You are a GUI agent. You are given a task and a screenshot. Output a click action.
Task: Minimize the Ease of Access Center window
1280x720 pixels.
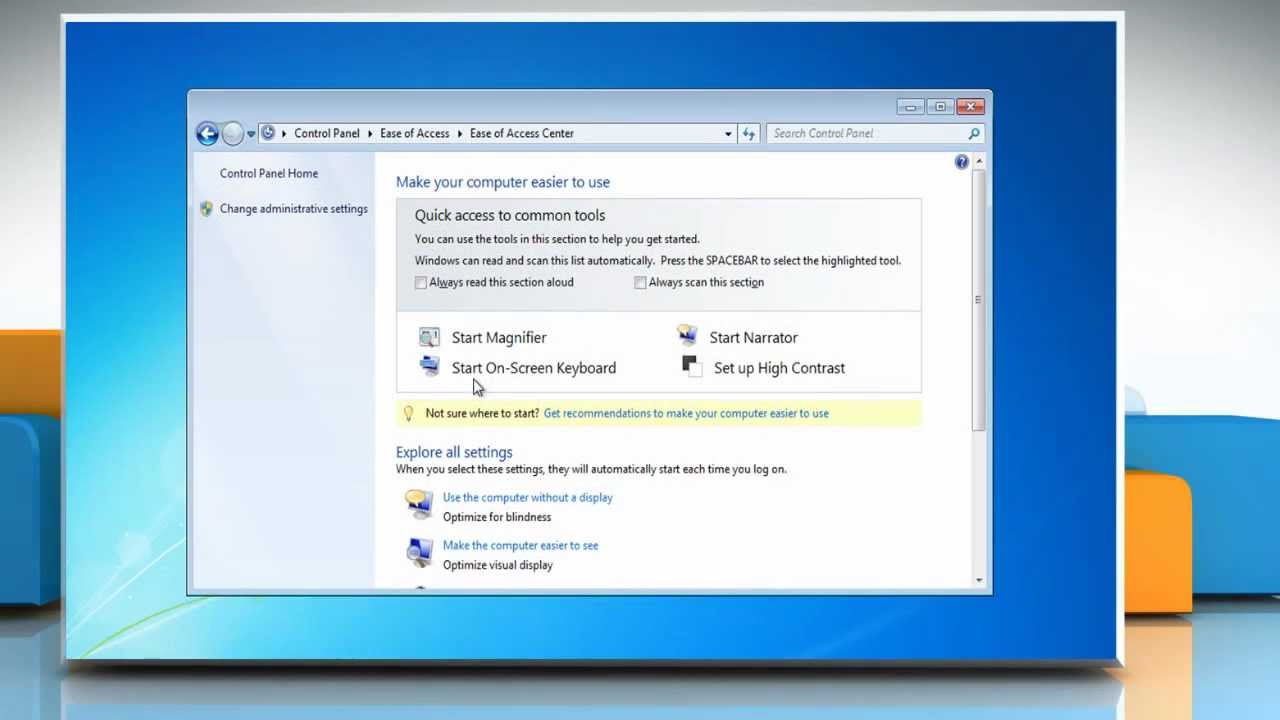coord(910,107)
